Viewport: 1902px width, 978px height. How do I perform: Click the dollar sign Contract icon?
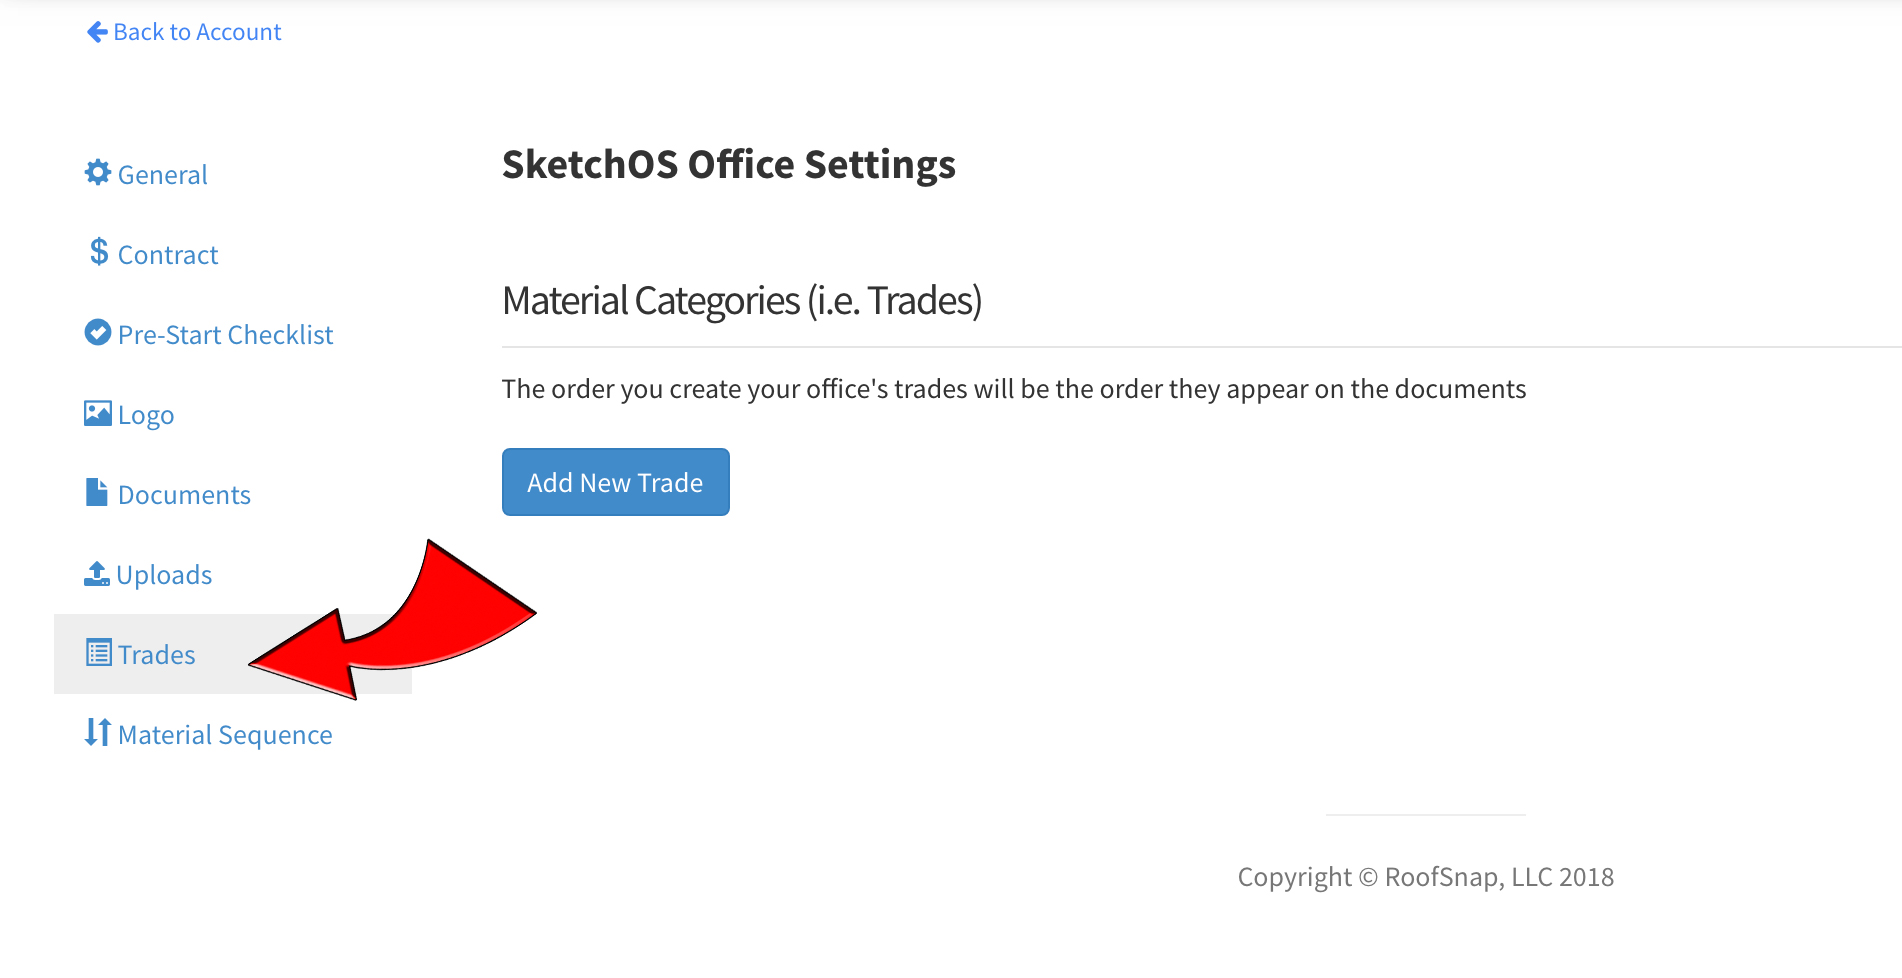pyautogui.click(x=98, y=251)
